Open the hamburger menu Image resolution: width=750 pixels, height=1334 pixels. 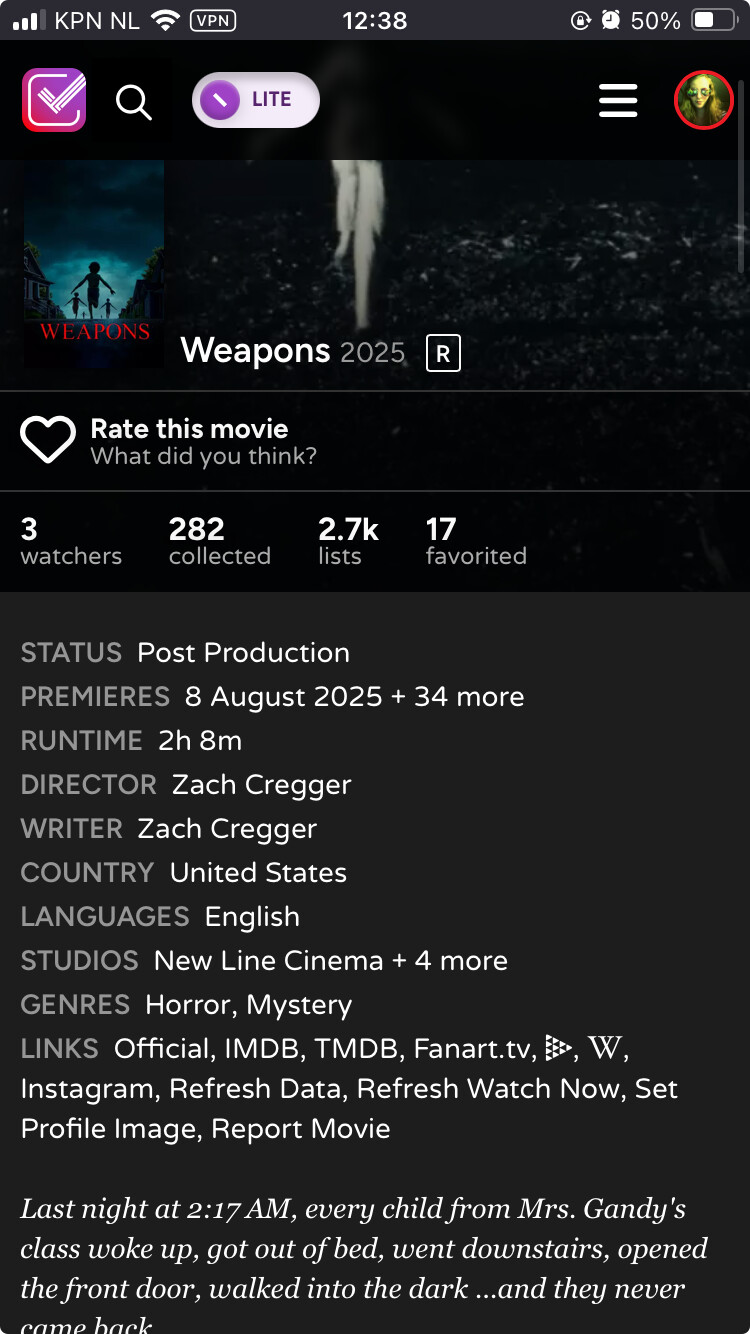(x=618, y=100)
